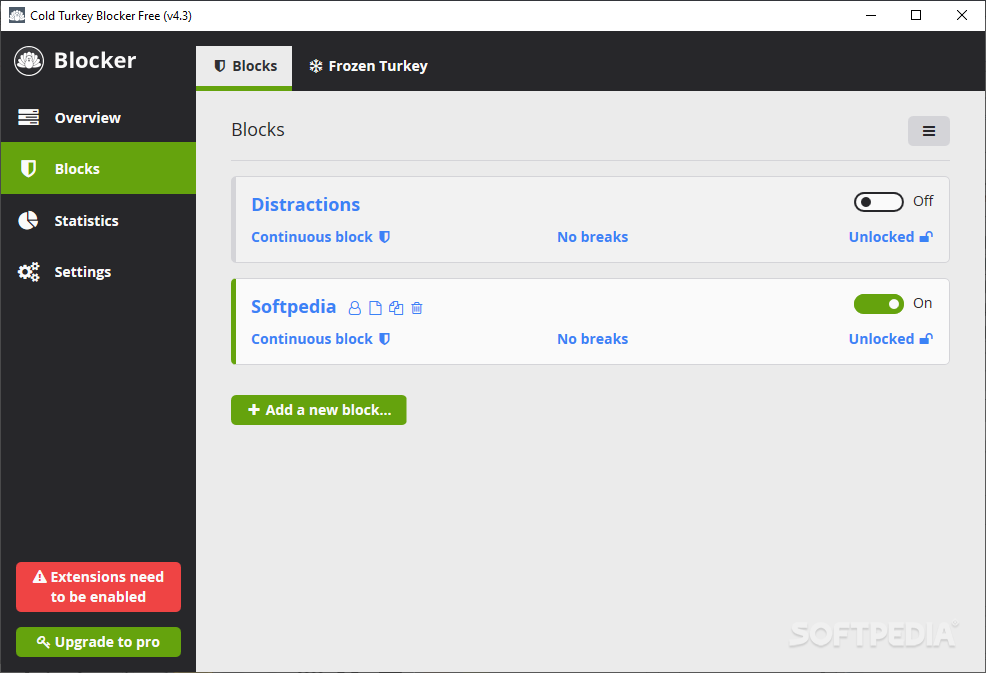Open the Softpedia block title
Viewport: 986px width, 673px height.
pyautogui.click(x=294, y=306)
